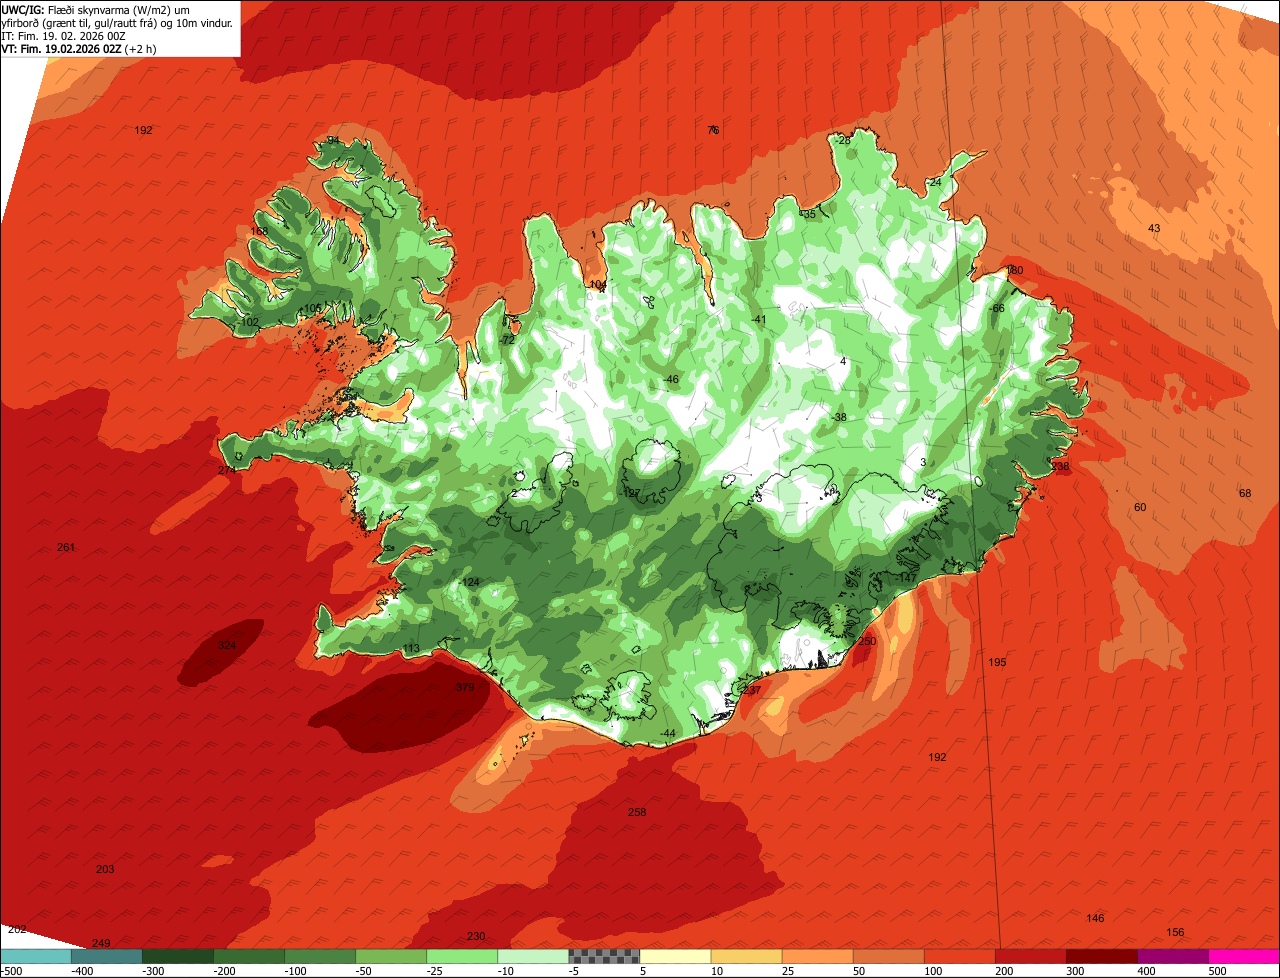
Task: Click the title line 'UWC/IG: Flæði skynvarma (W/m2) um'
Action: (x=97, y=9)
